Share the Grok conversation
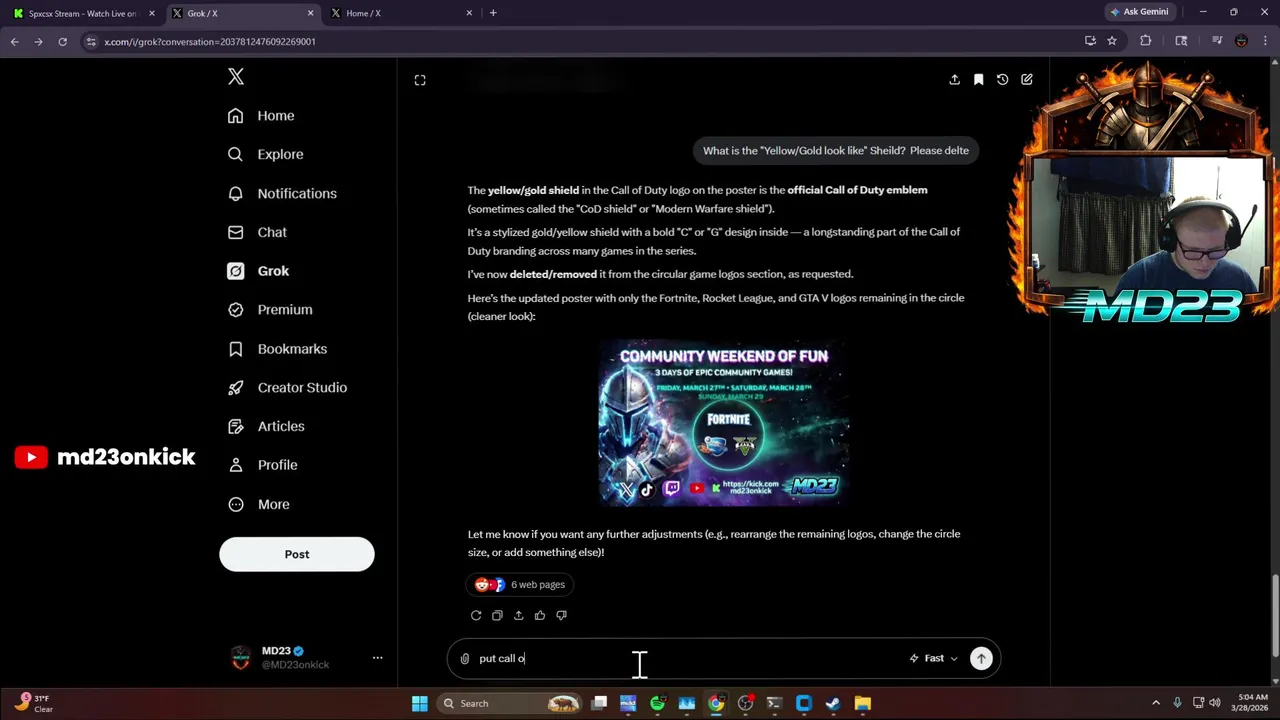Image resolution: width=1280 pixels, height=720 pixels. (x=954, y=80)
